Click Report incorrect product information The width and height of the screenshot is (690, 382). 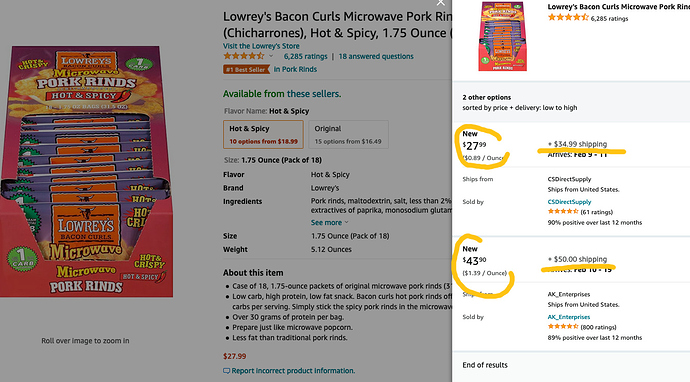click(293, 371)
